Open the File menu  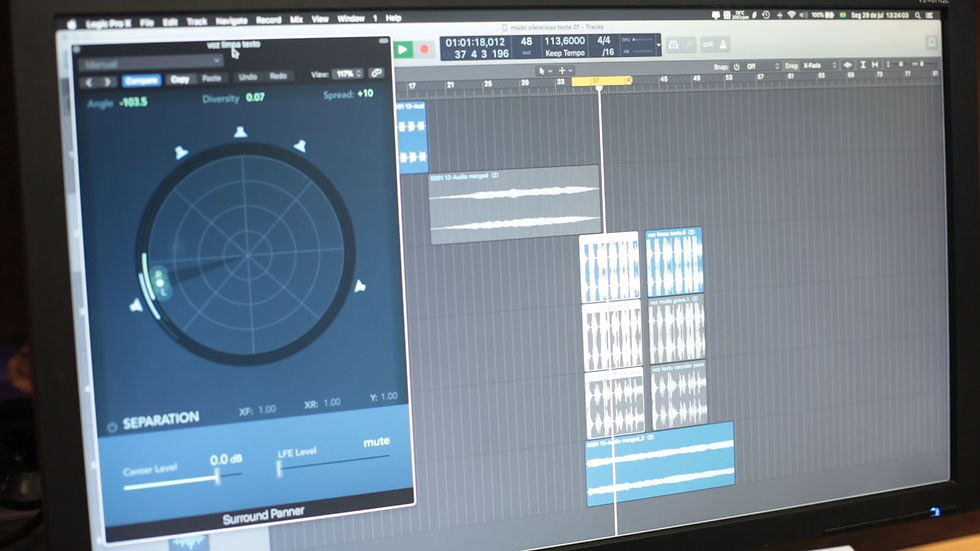coord(147,22)
